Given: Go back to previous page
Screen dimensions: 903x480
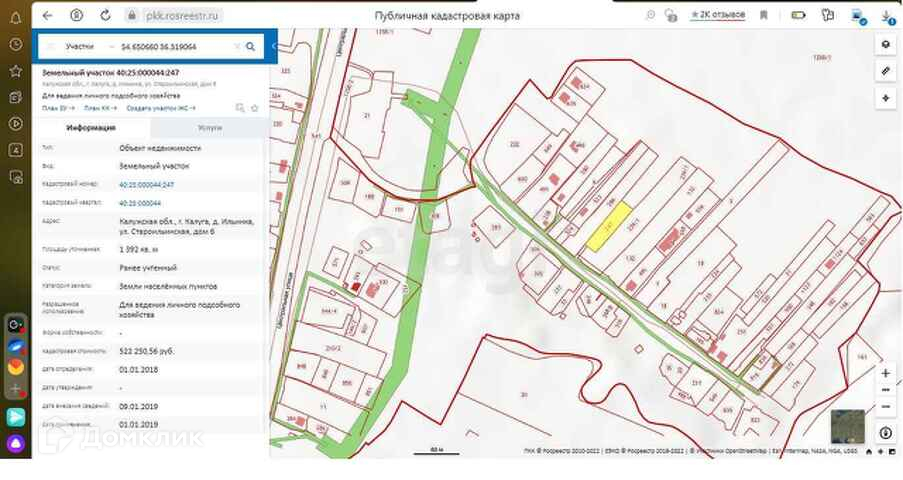Looking at the screenshot, I should click(x=47, y=16).
